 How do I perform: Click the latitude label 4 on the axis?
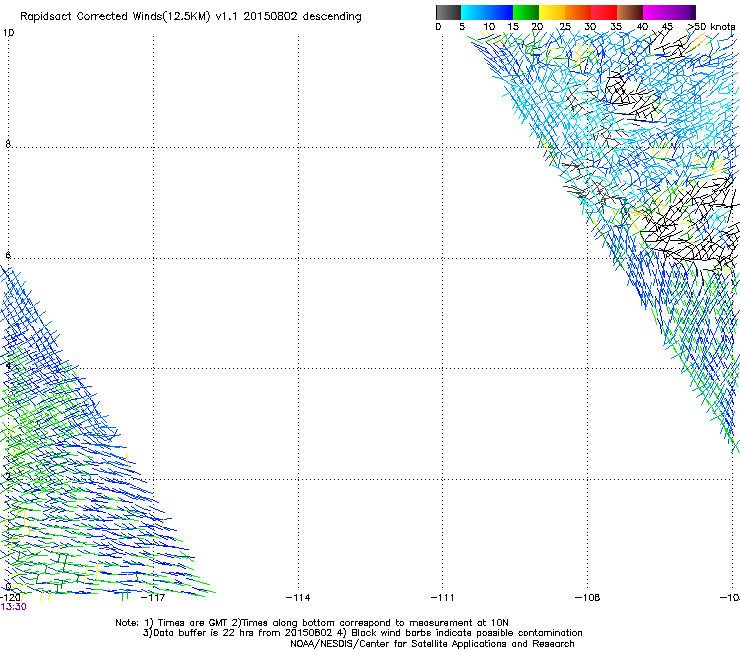click(x=8, y=366)
